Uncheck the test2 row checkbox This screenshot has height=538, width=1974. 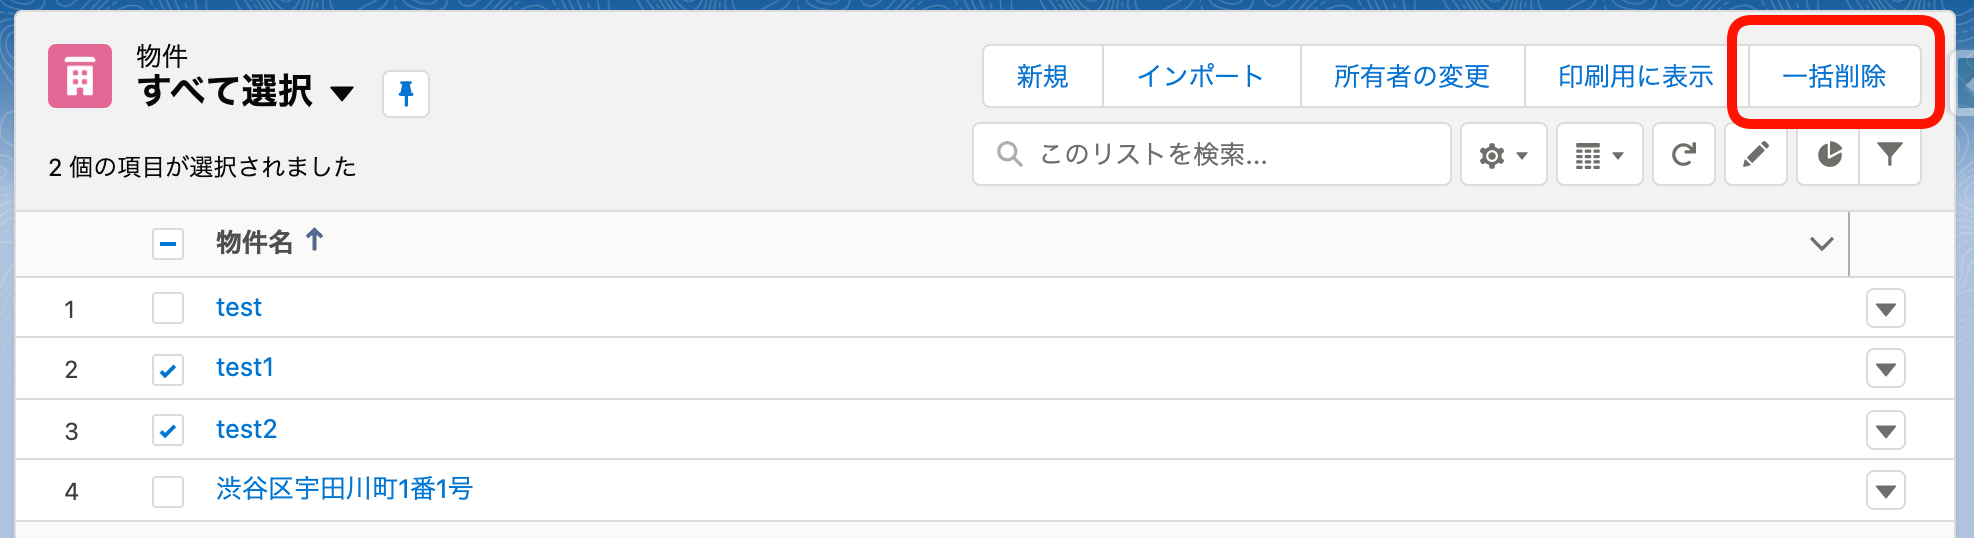[168, 431]
